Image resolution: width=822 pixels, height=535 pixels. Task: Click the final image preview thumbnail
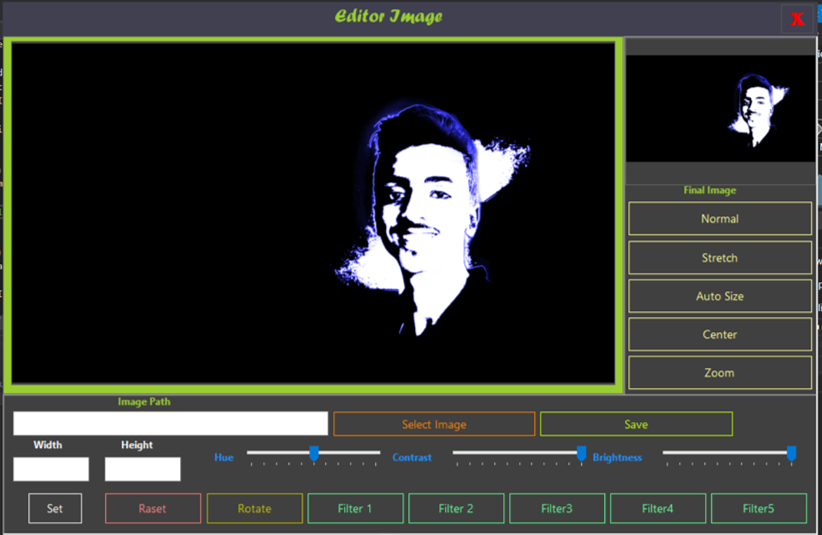(720, 108)
